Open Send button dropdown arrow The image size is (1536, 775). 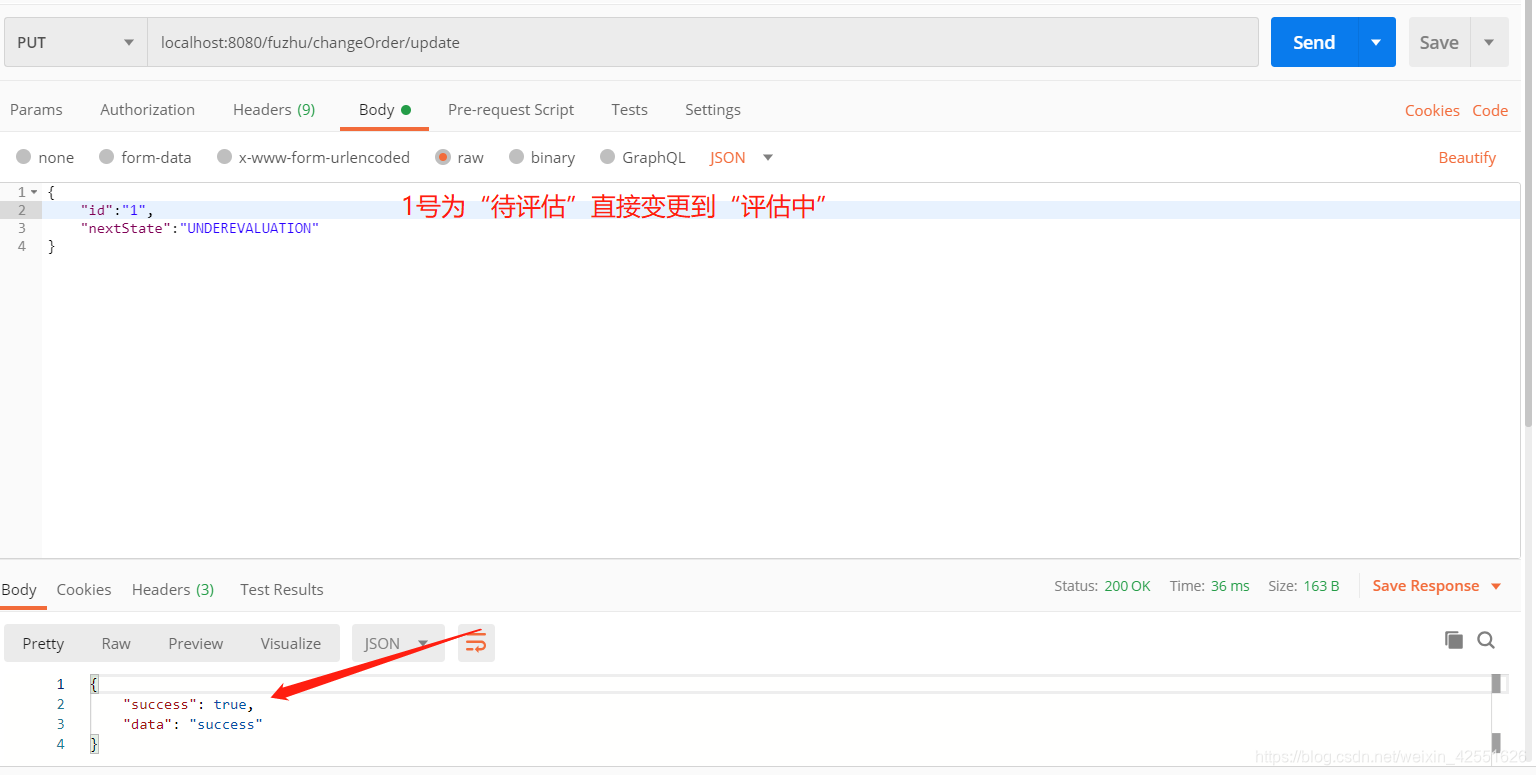point(1376,42)
